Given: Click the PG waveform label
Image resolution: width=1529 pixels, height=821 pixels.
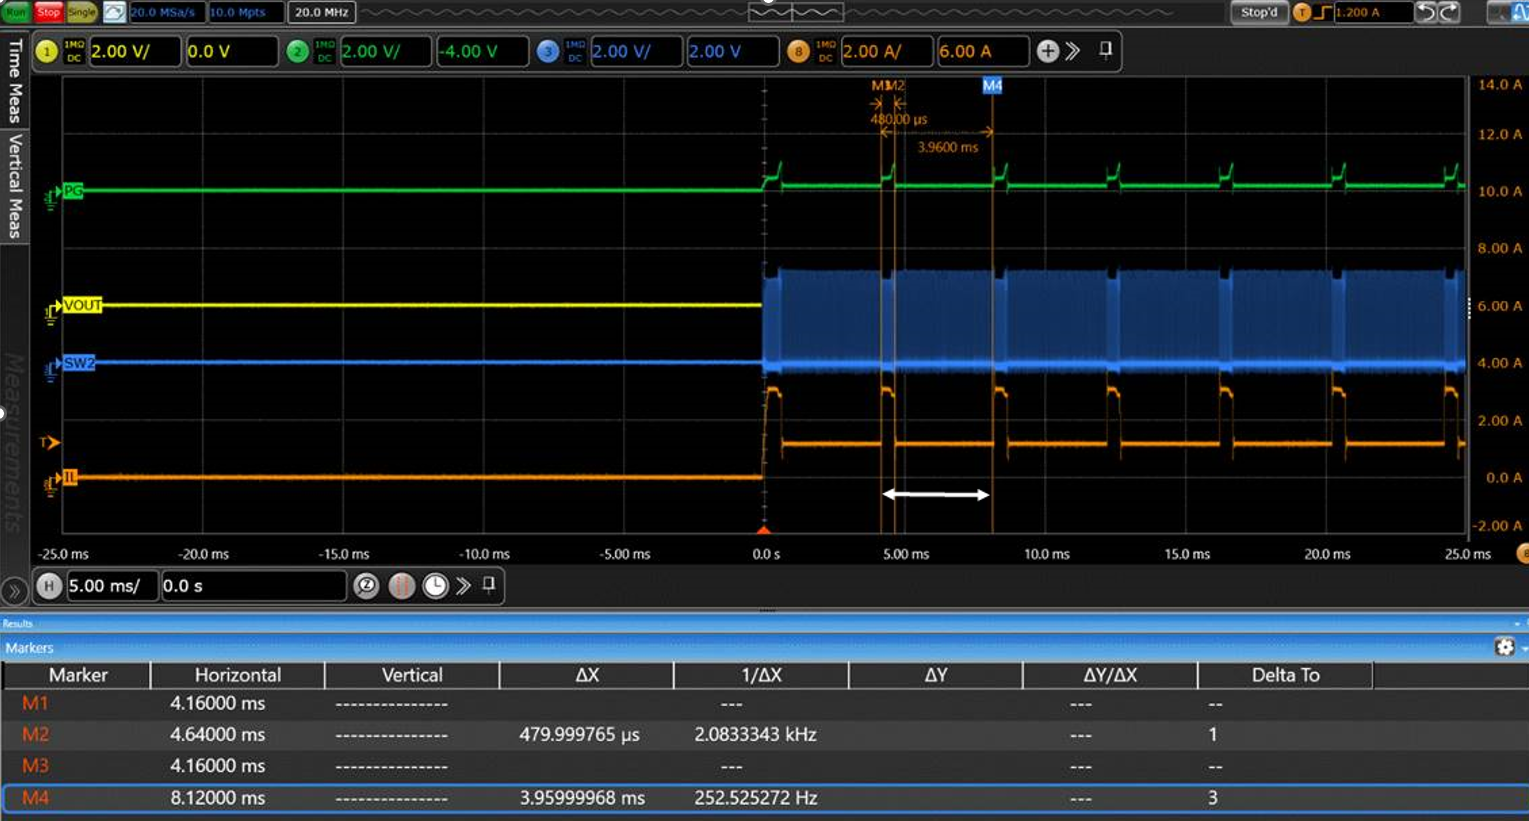Looking at the screenshot, I should 73,191.
